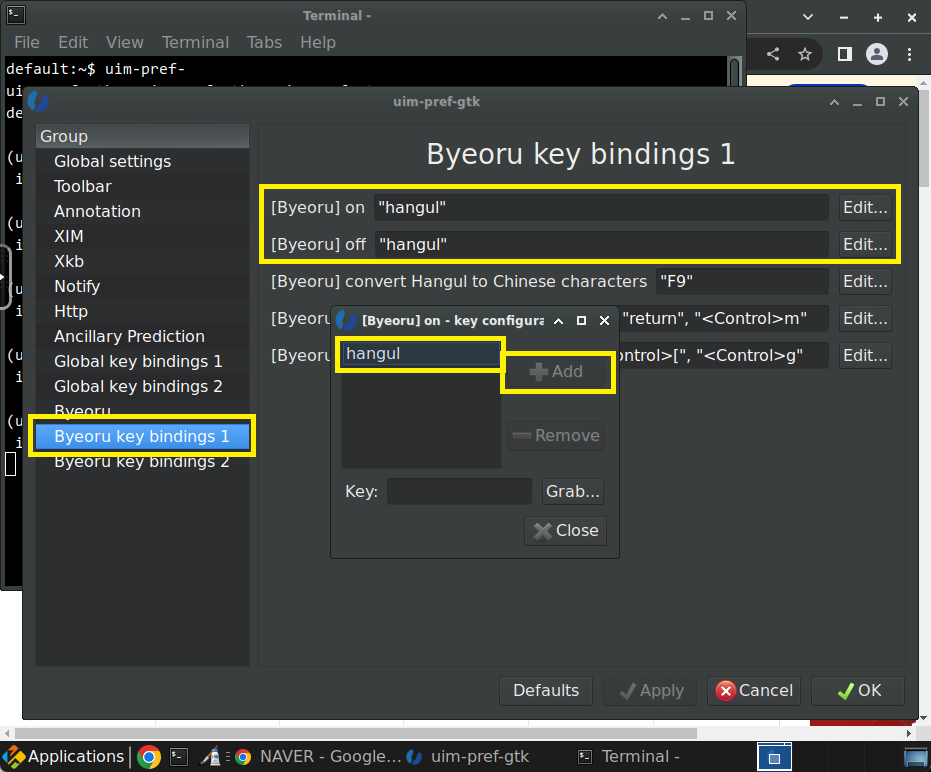Screen dimensions: 931x772
Task: Confirm preferences with OK
Action: pos(858,691)
